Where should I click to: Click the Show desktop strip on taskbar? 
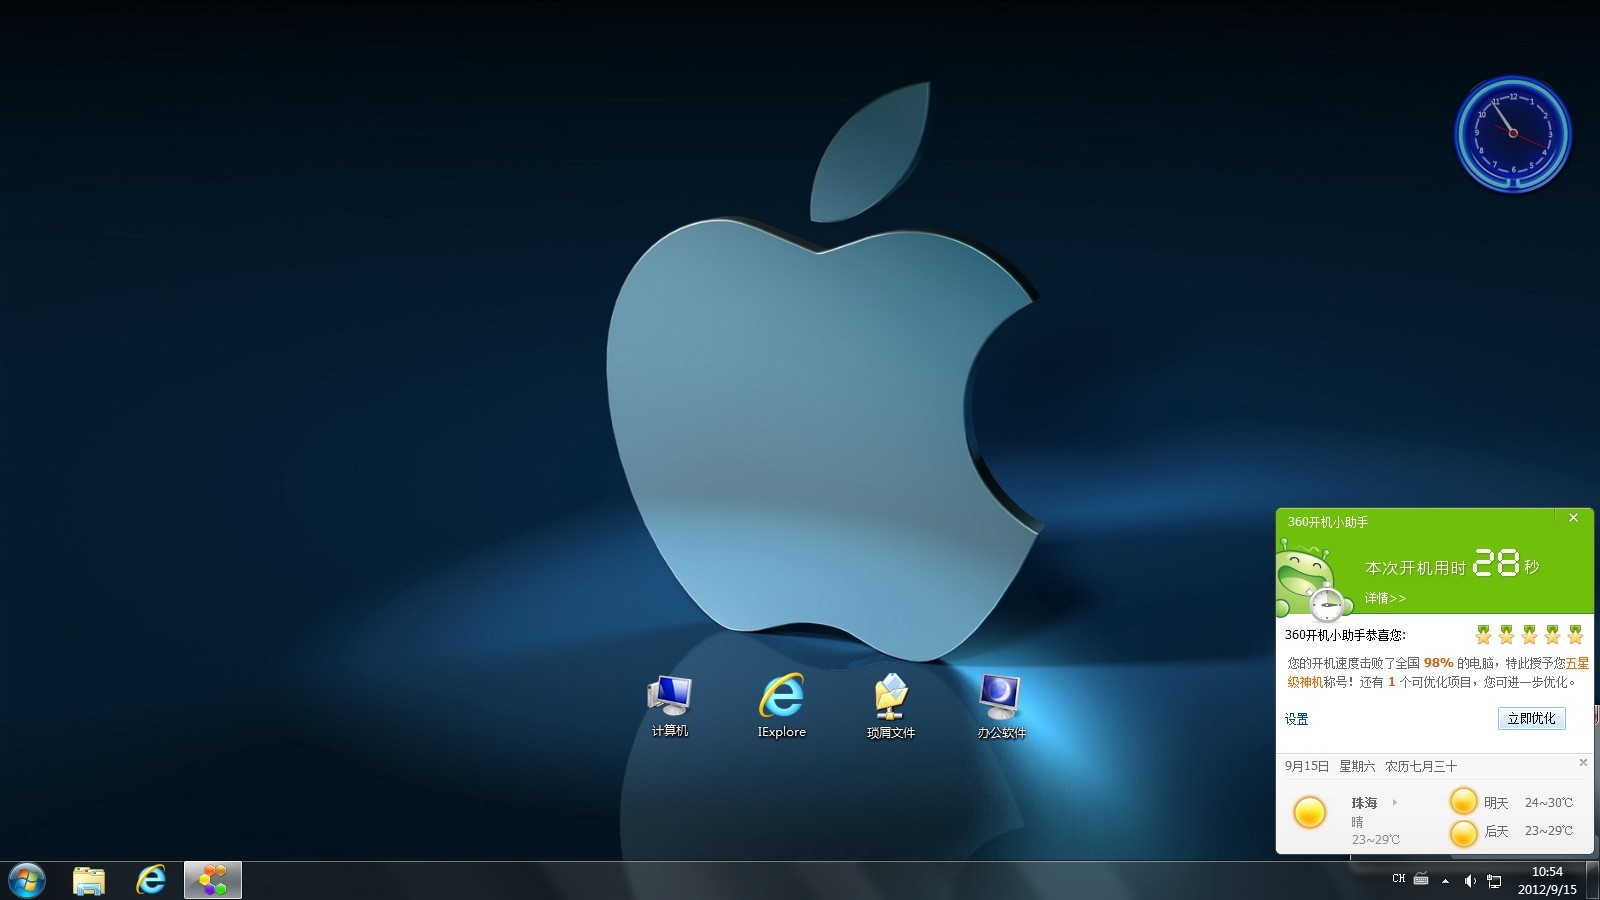[1592, 881]
